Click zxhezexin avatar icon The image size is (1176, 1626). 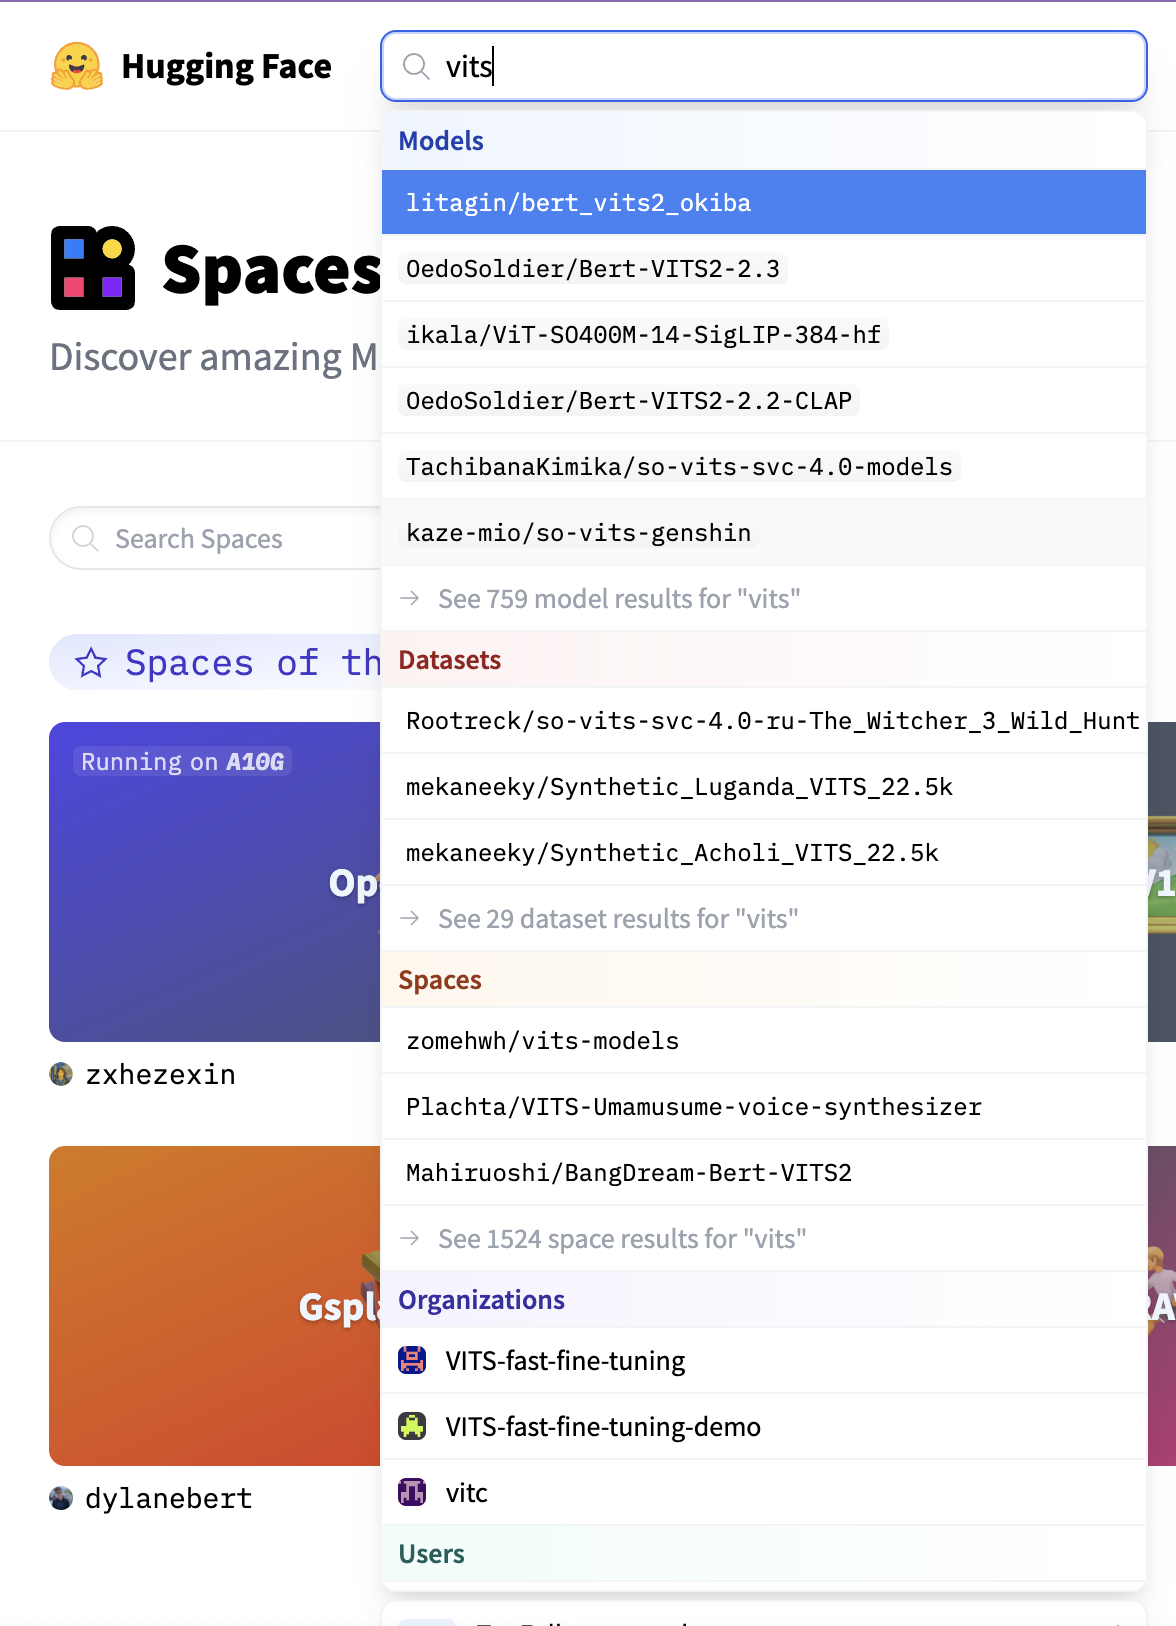click(61, 1074)
